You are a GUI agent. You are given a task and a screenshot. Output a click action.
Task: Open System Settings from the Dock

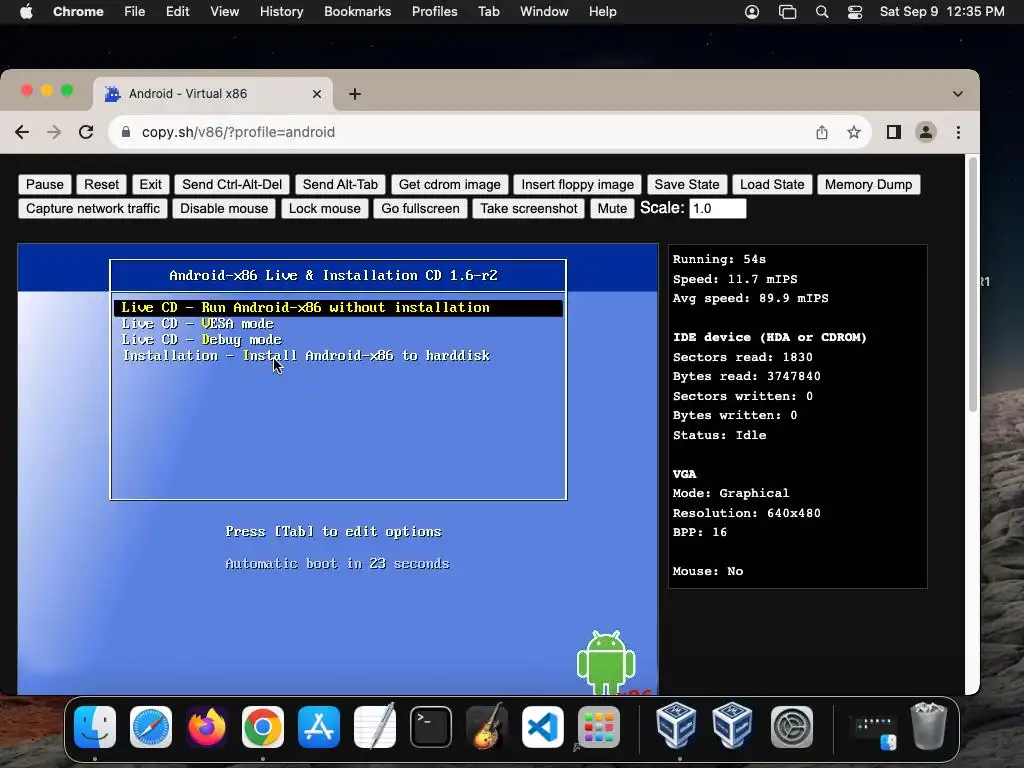[792, 727]
